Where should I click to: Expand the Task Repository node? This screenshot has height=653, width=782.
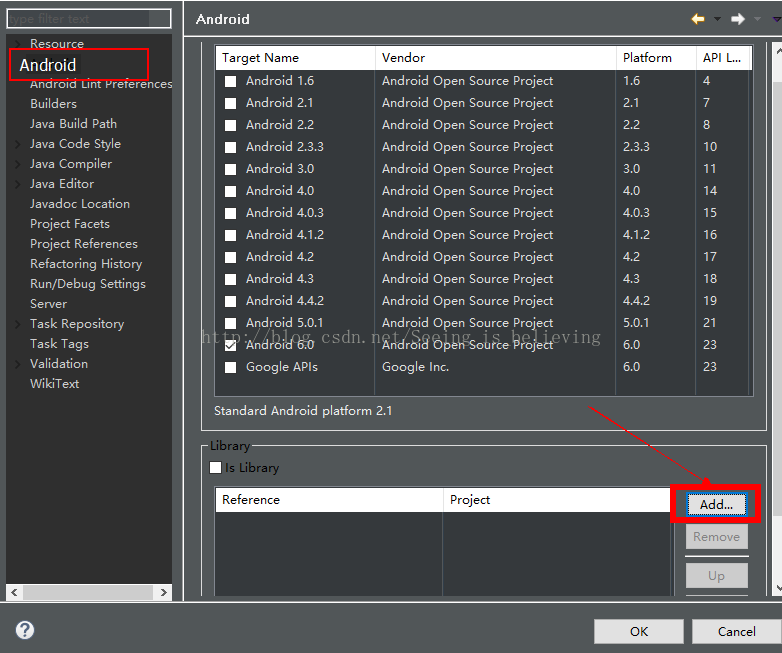[x=17, y=324]
